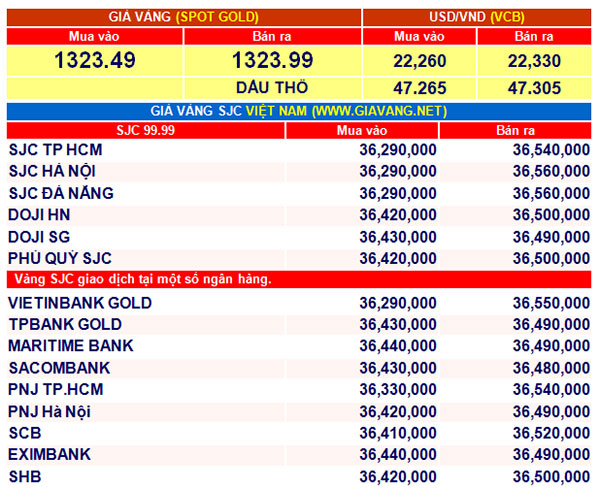Image resolution: width=600 pixels, height=489 pixels.
Task: Click USD/VND sell rate 22,330
Action: coord(534,61)
